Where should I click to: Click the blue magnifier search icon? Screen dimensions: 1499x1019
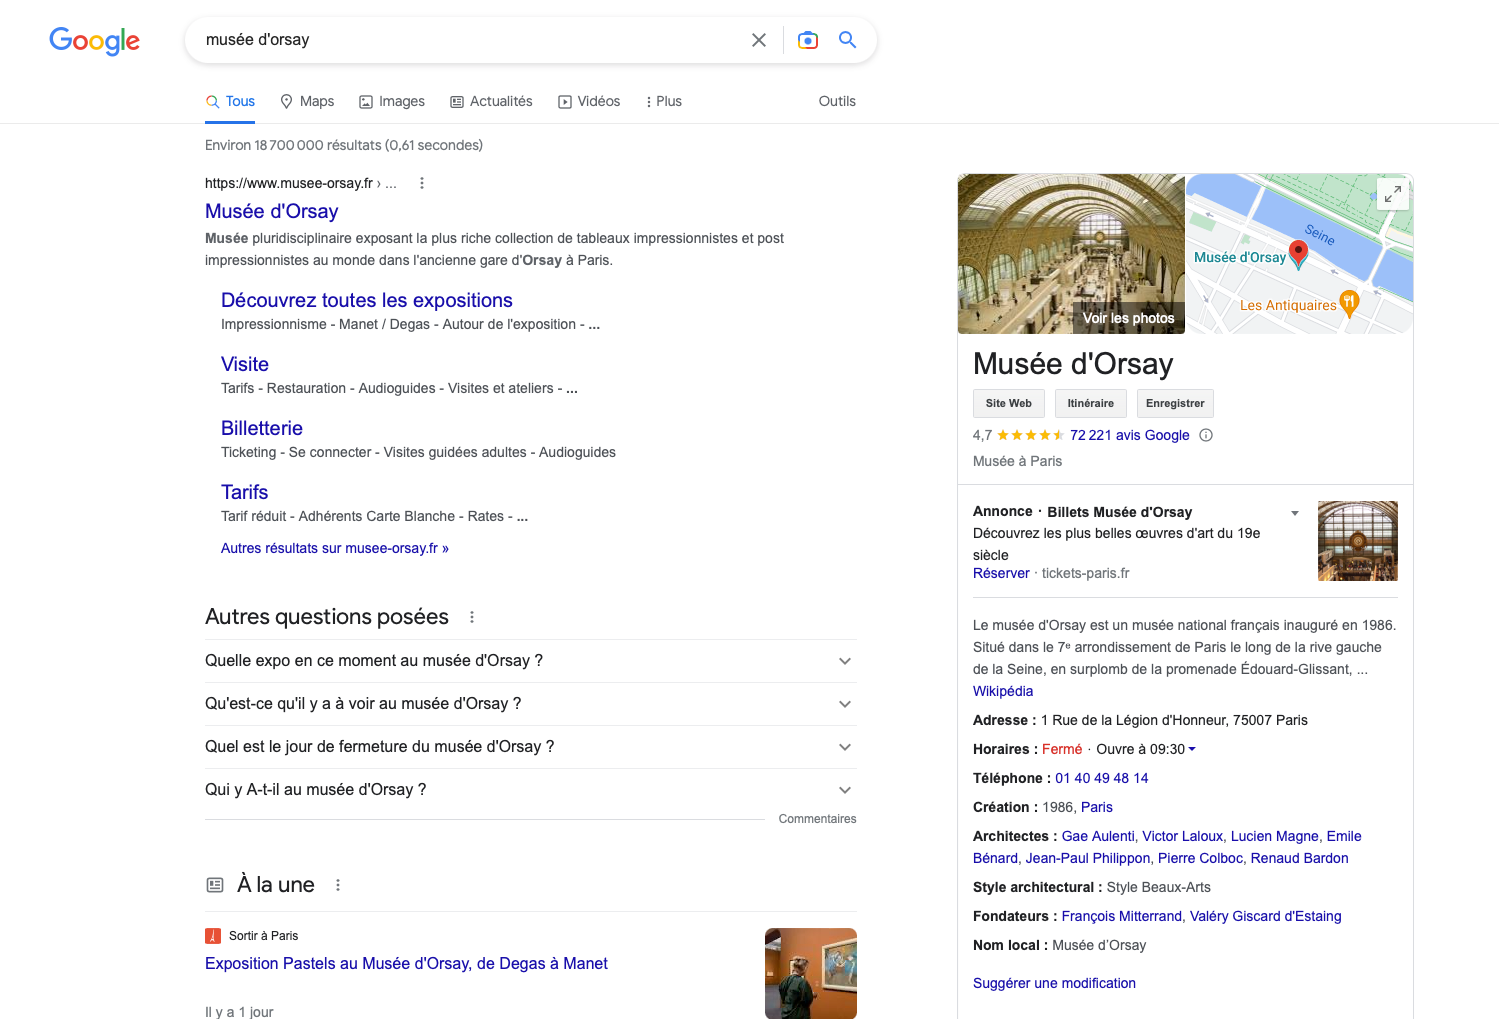[847, 40]
